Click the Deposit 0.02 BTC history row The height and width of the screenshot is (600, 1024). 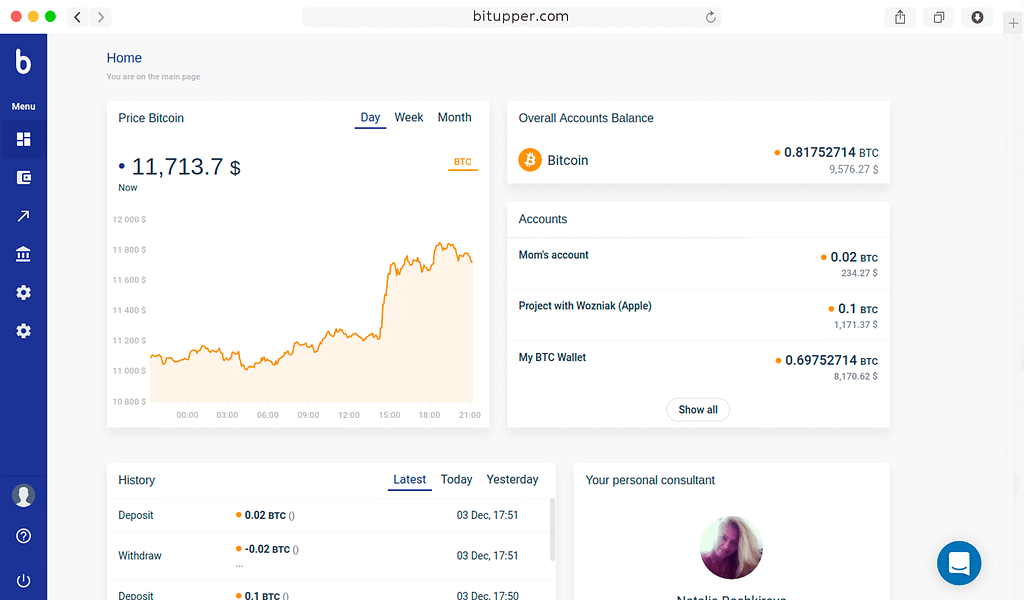328,515
